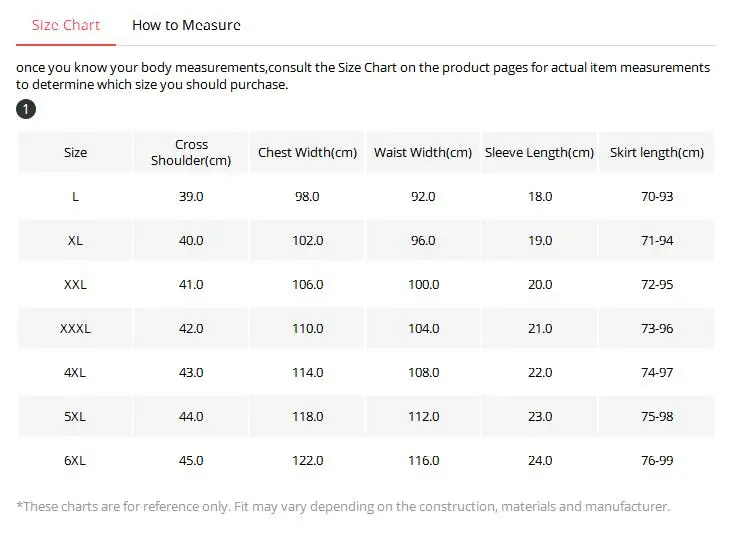This screenshot has width=729, height=546.
Task: Select the Cross Shoulder(cm) column header
Action: 191,152
